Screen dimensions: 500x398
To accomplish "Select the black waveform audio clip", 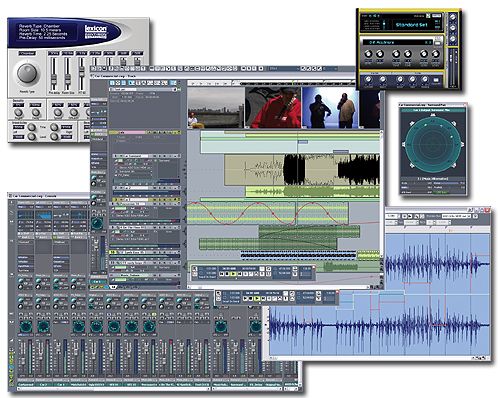I will (302, 169).
